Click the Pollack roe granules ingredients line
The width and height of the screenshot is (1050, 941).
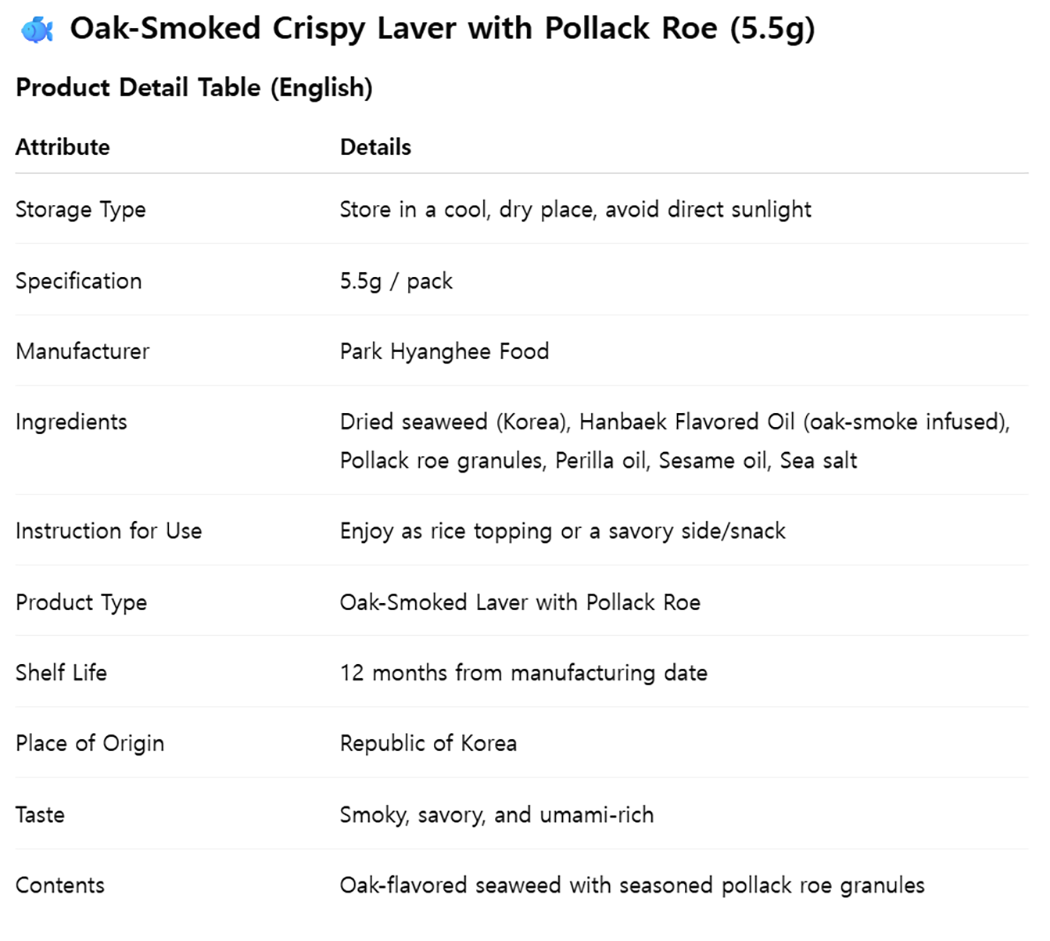(599, 461)
